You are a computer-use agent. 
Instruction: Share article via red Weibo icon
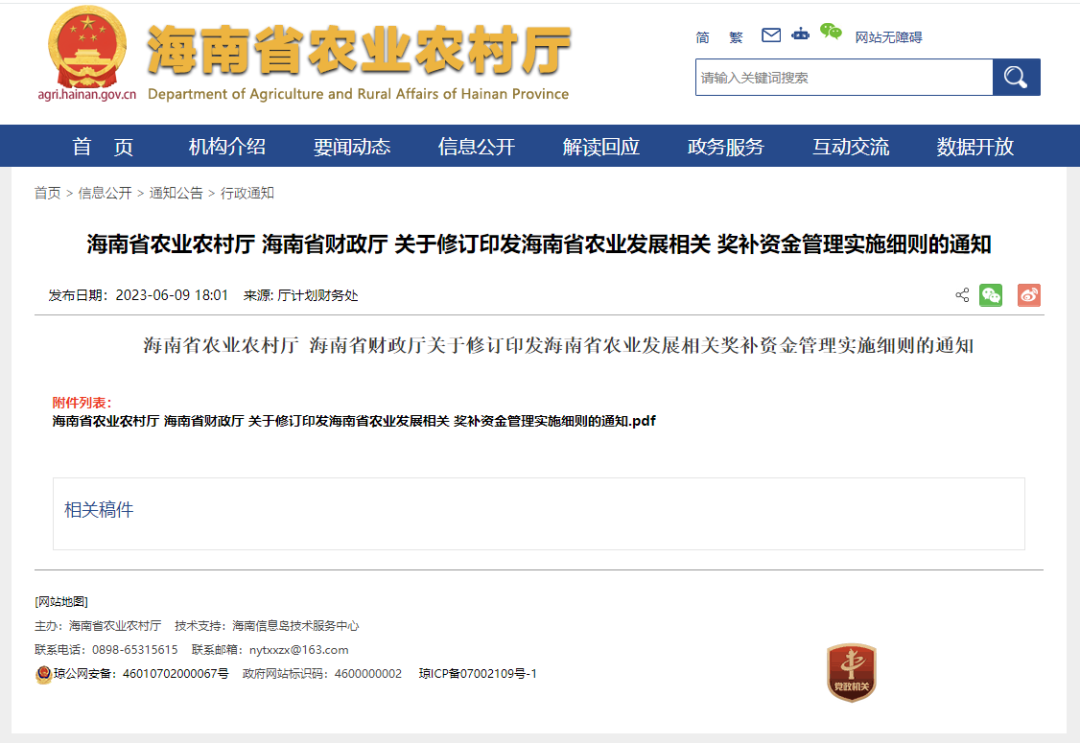(1029, 295)
